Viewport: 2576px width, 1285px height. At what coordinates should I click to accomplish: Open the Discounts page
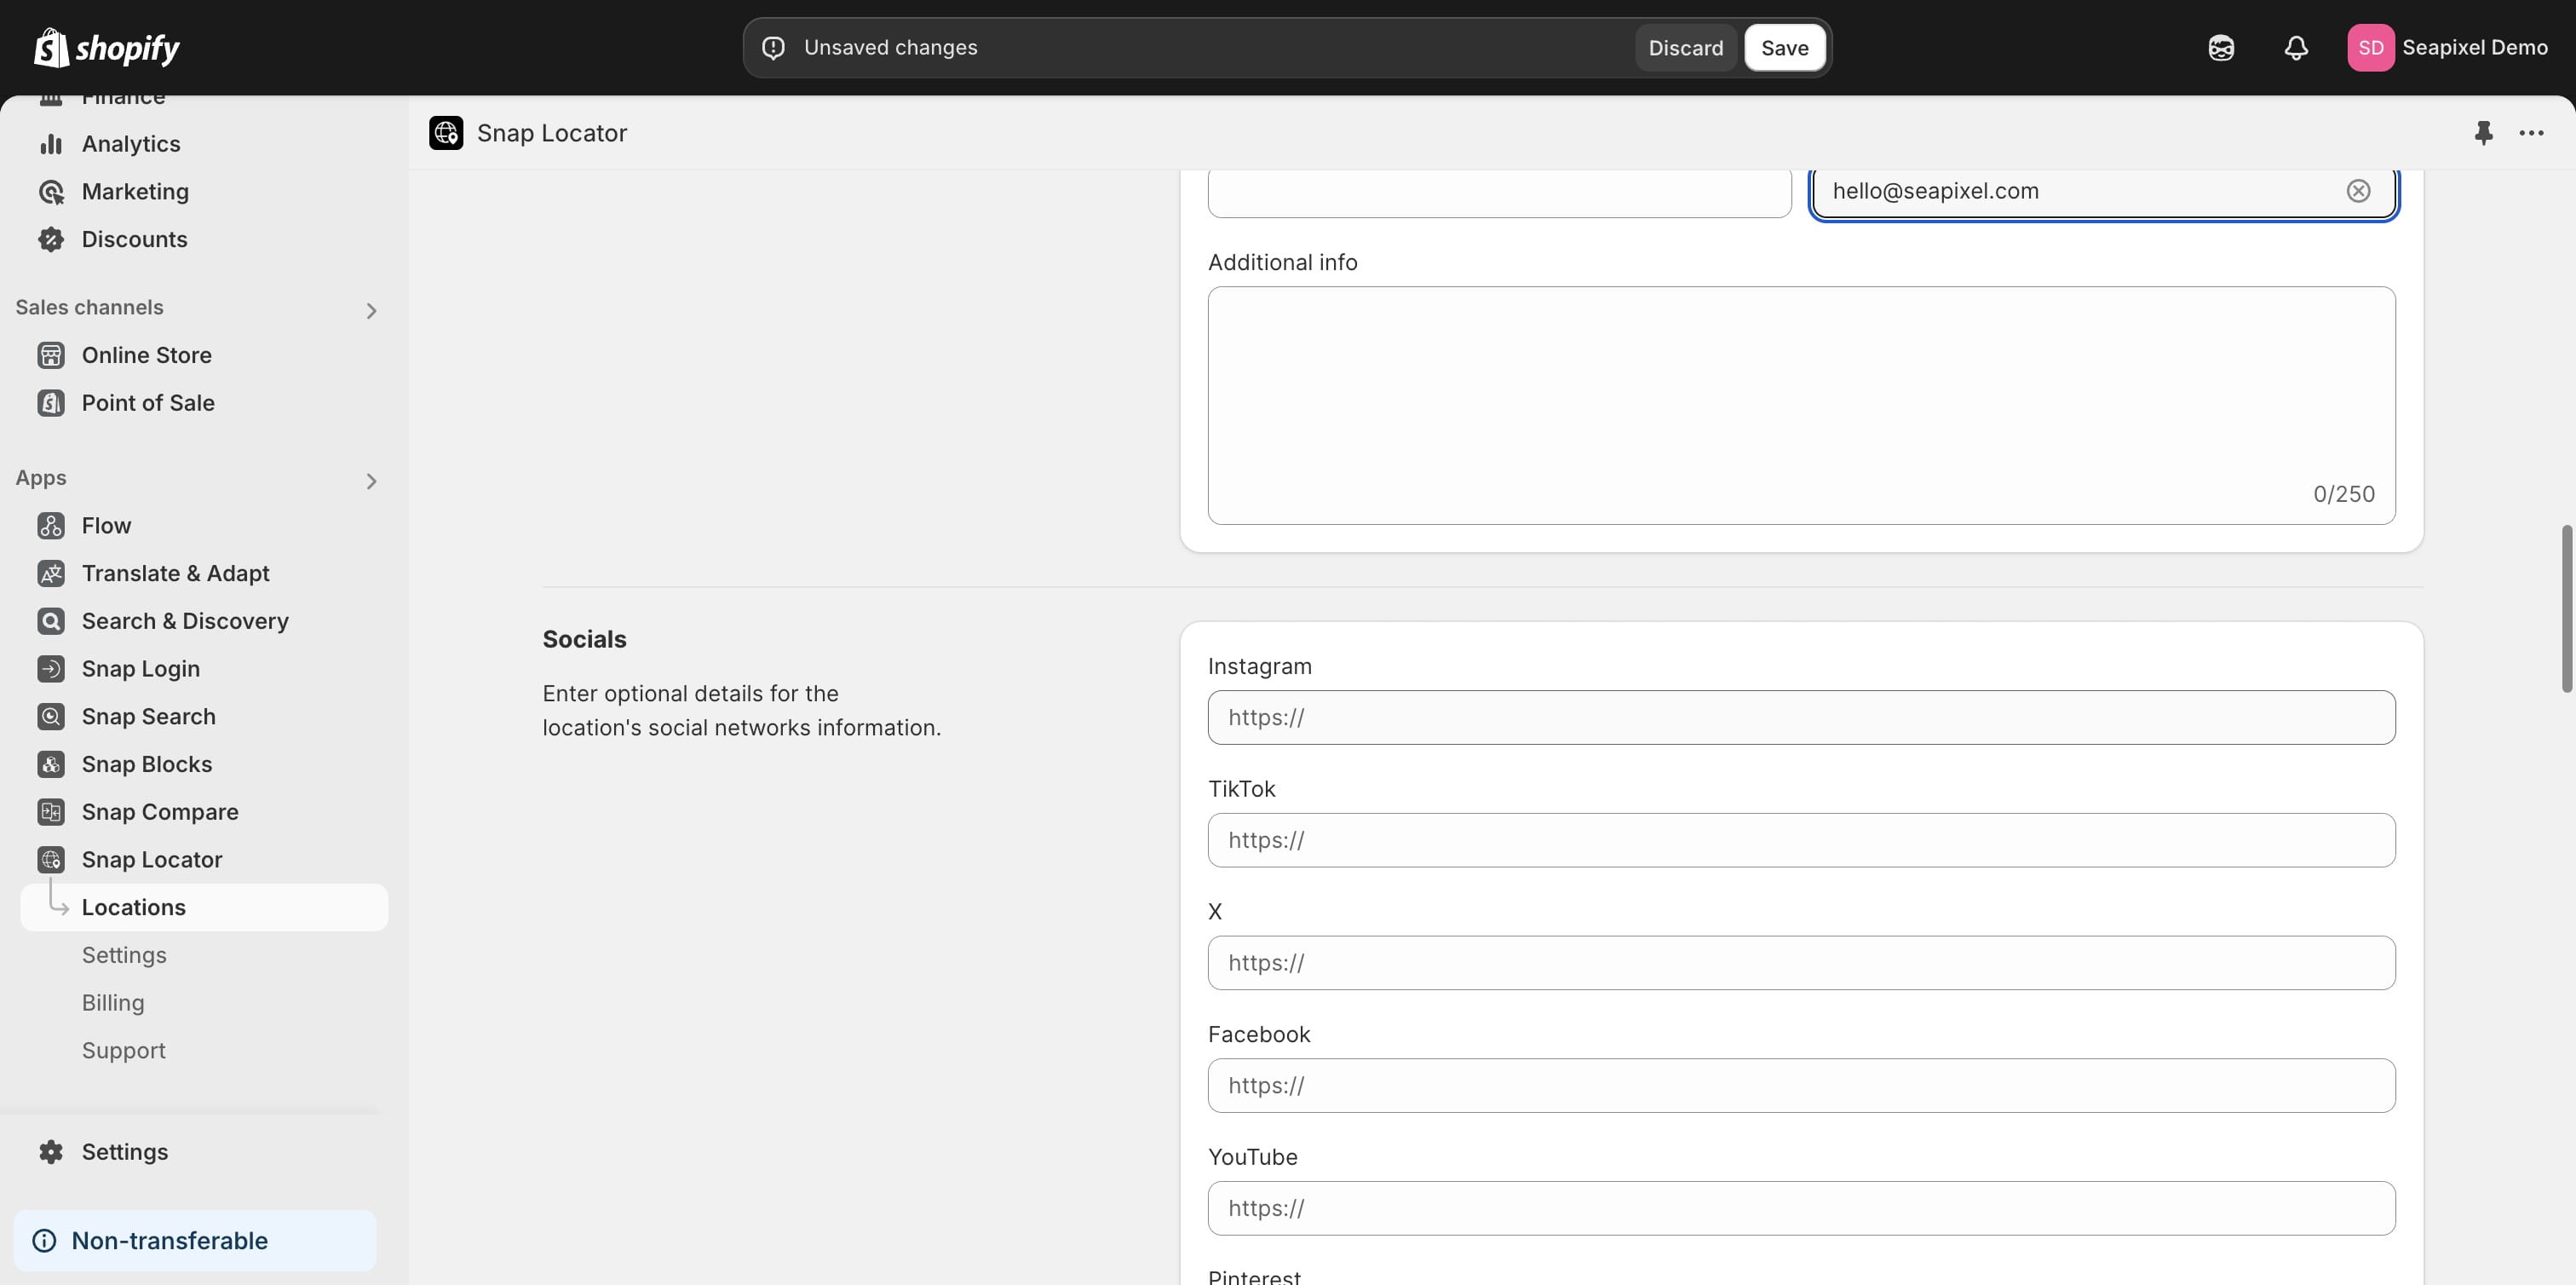[x=135, y=239]
